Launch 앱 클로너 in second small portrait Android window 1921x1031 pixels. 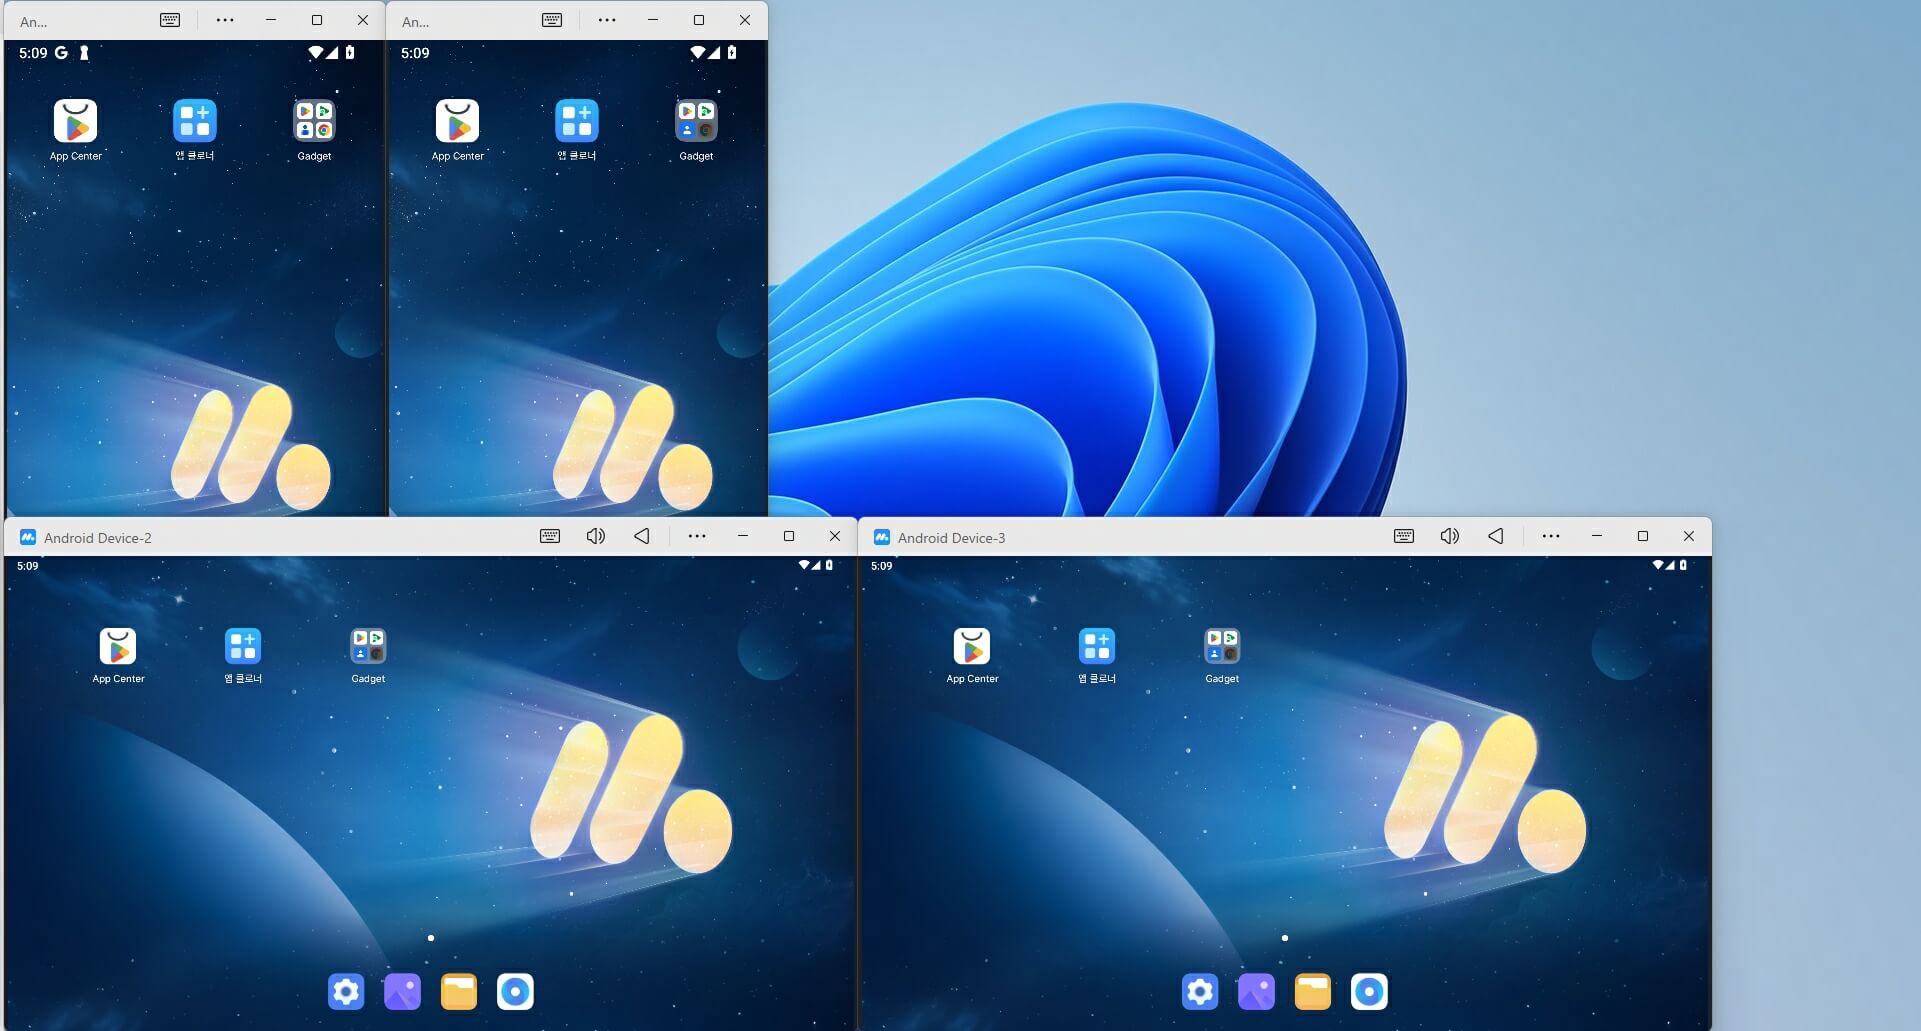click(577, 121)
